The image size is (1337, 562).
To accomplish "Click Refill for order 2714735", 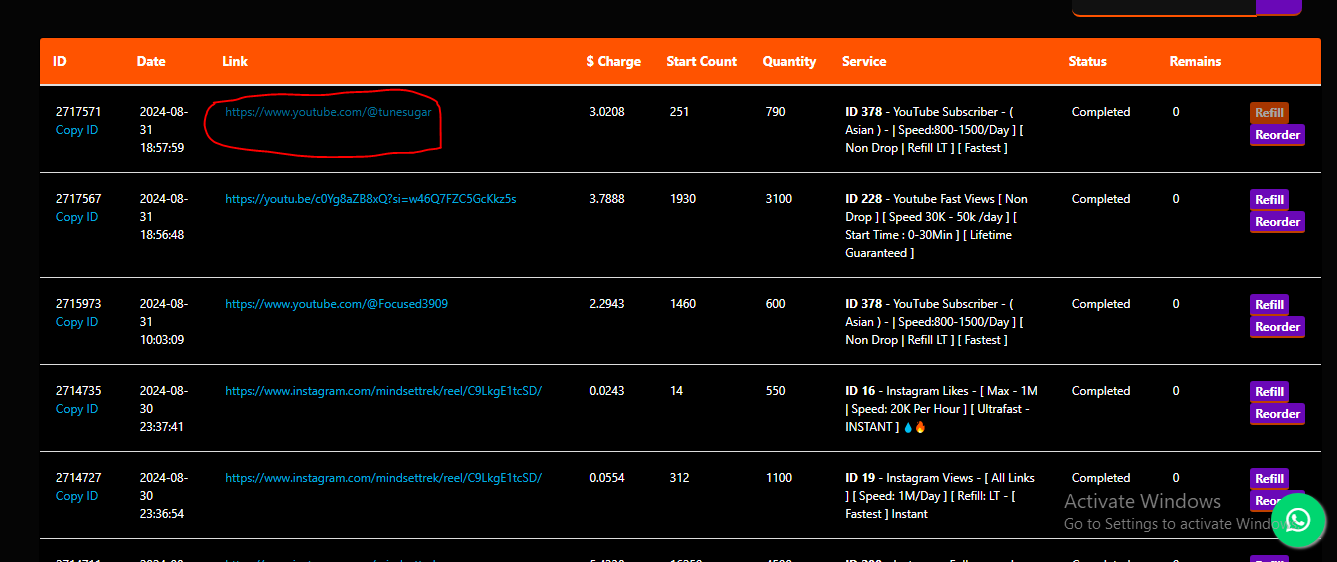I will pyautogui.click(x=1269, y=392).
